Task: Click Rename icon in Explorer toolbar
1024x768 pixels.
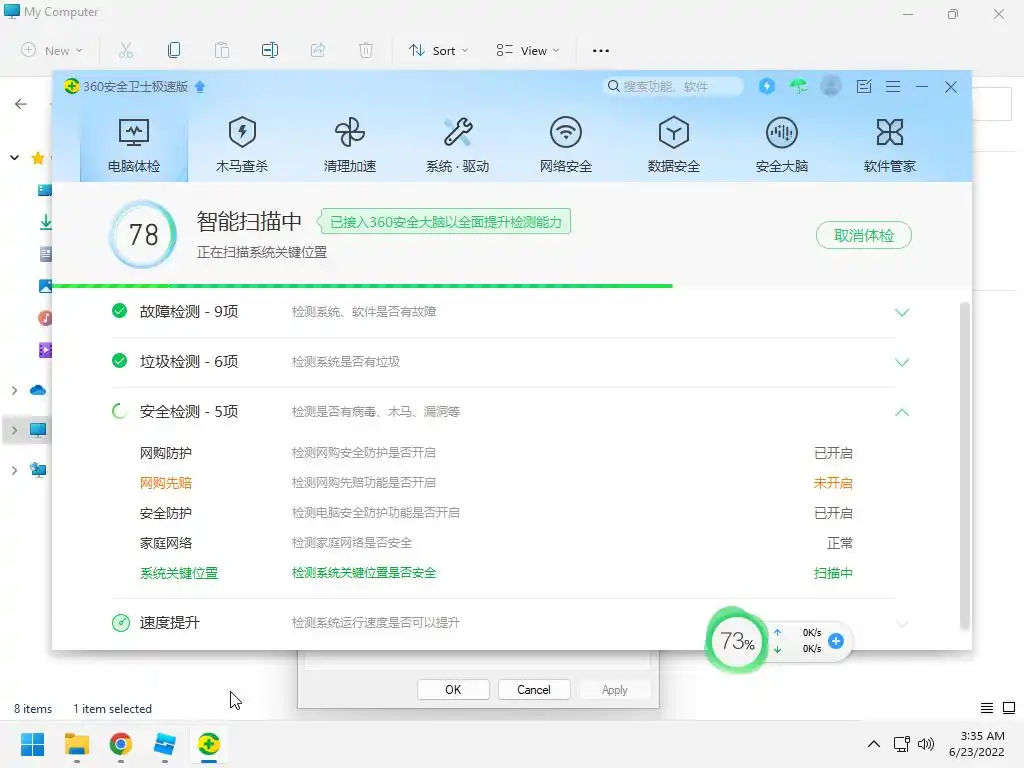Action: click(x=270, y=50)
